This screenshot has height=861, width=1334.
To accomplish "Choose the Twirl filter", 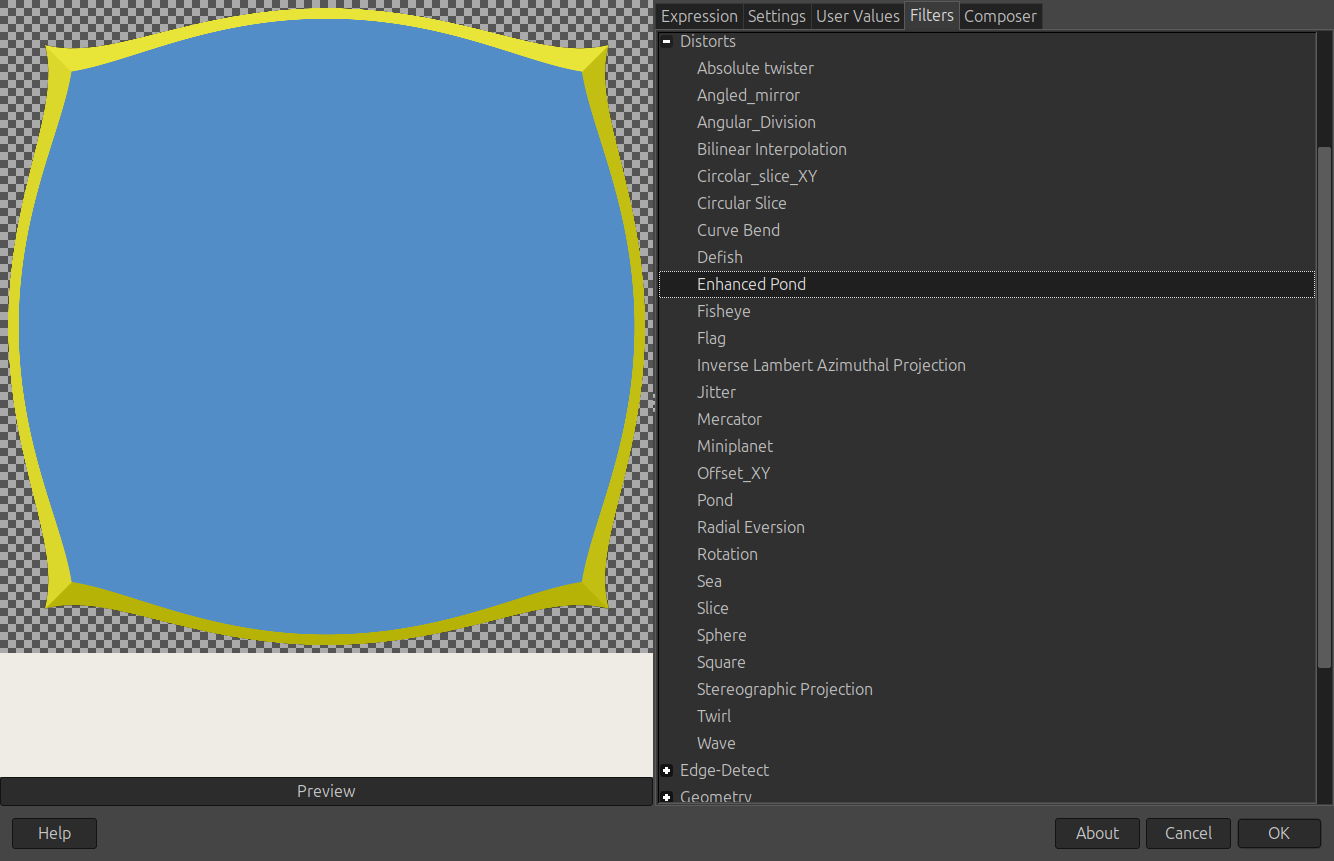I will click(x=714, y=716).
